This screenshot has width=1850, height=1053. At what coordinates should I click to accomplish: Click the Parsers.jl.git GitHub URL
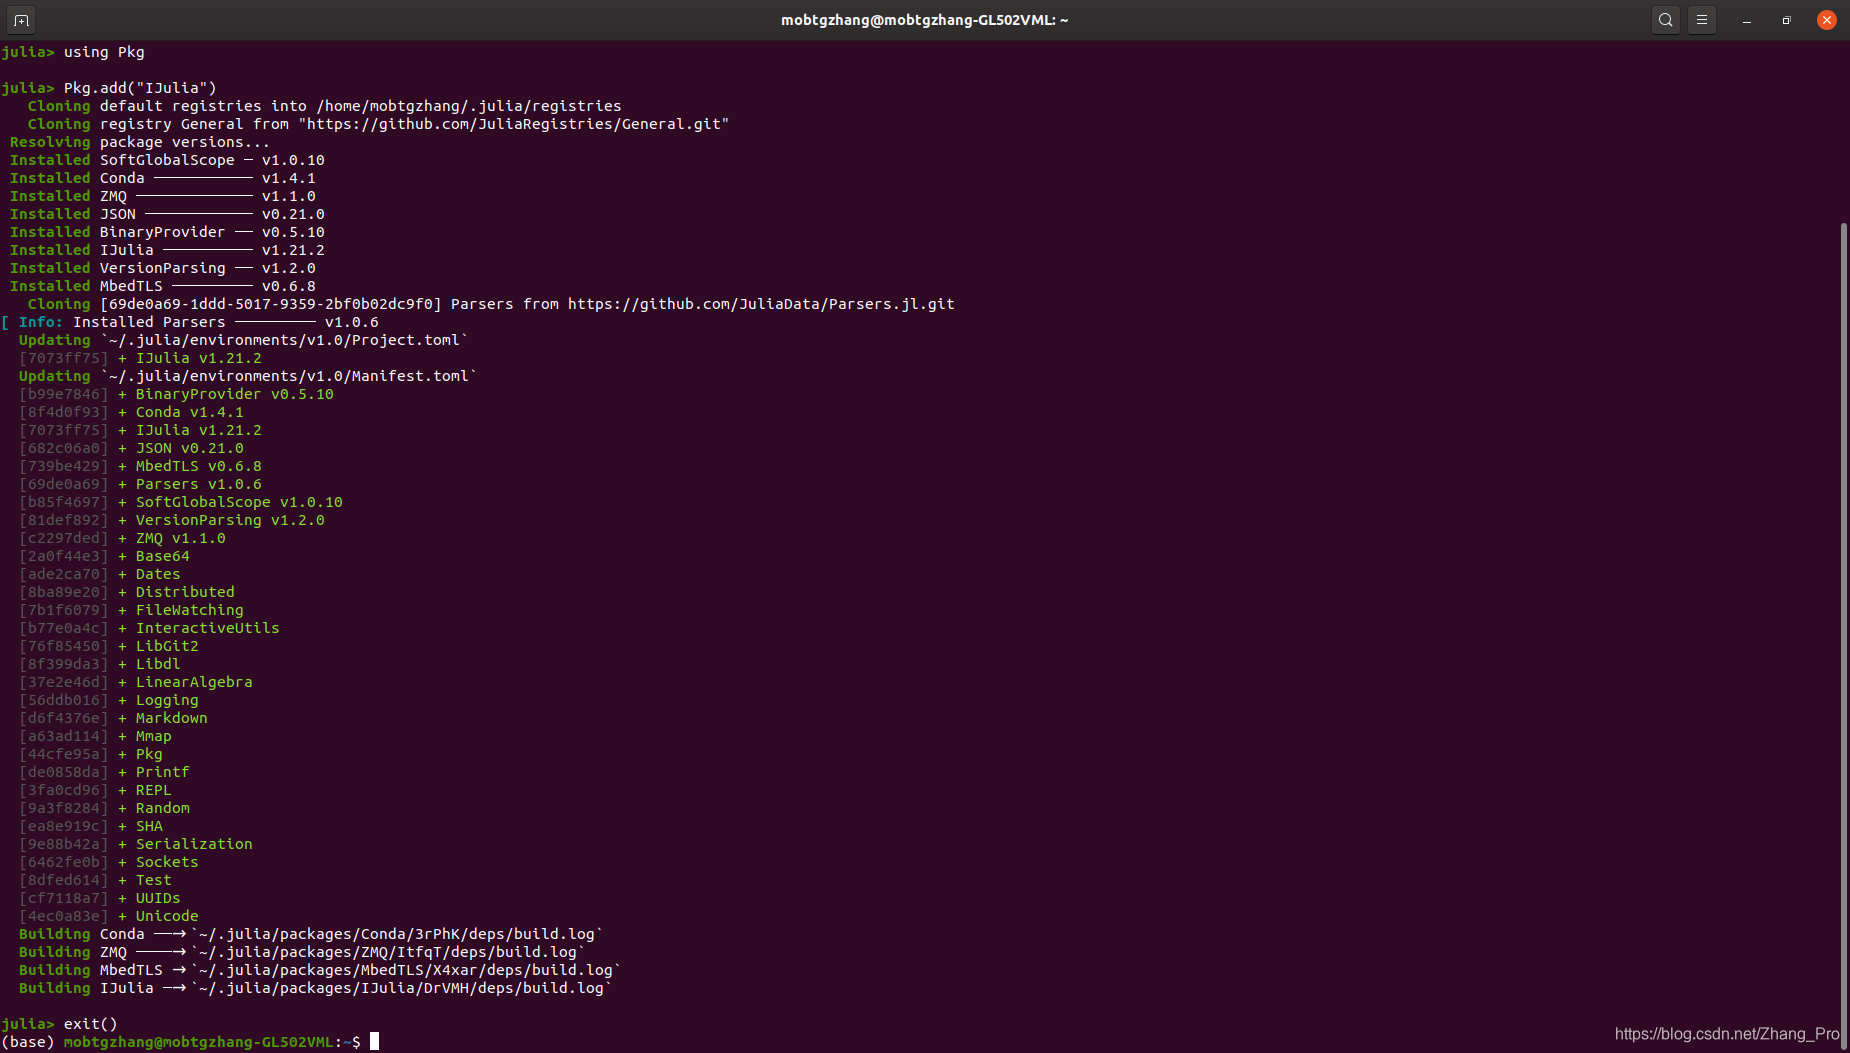[x=761, y=304]
